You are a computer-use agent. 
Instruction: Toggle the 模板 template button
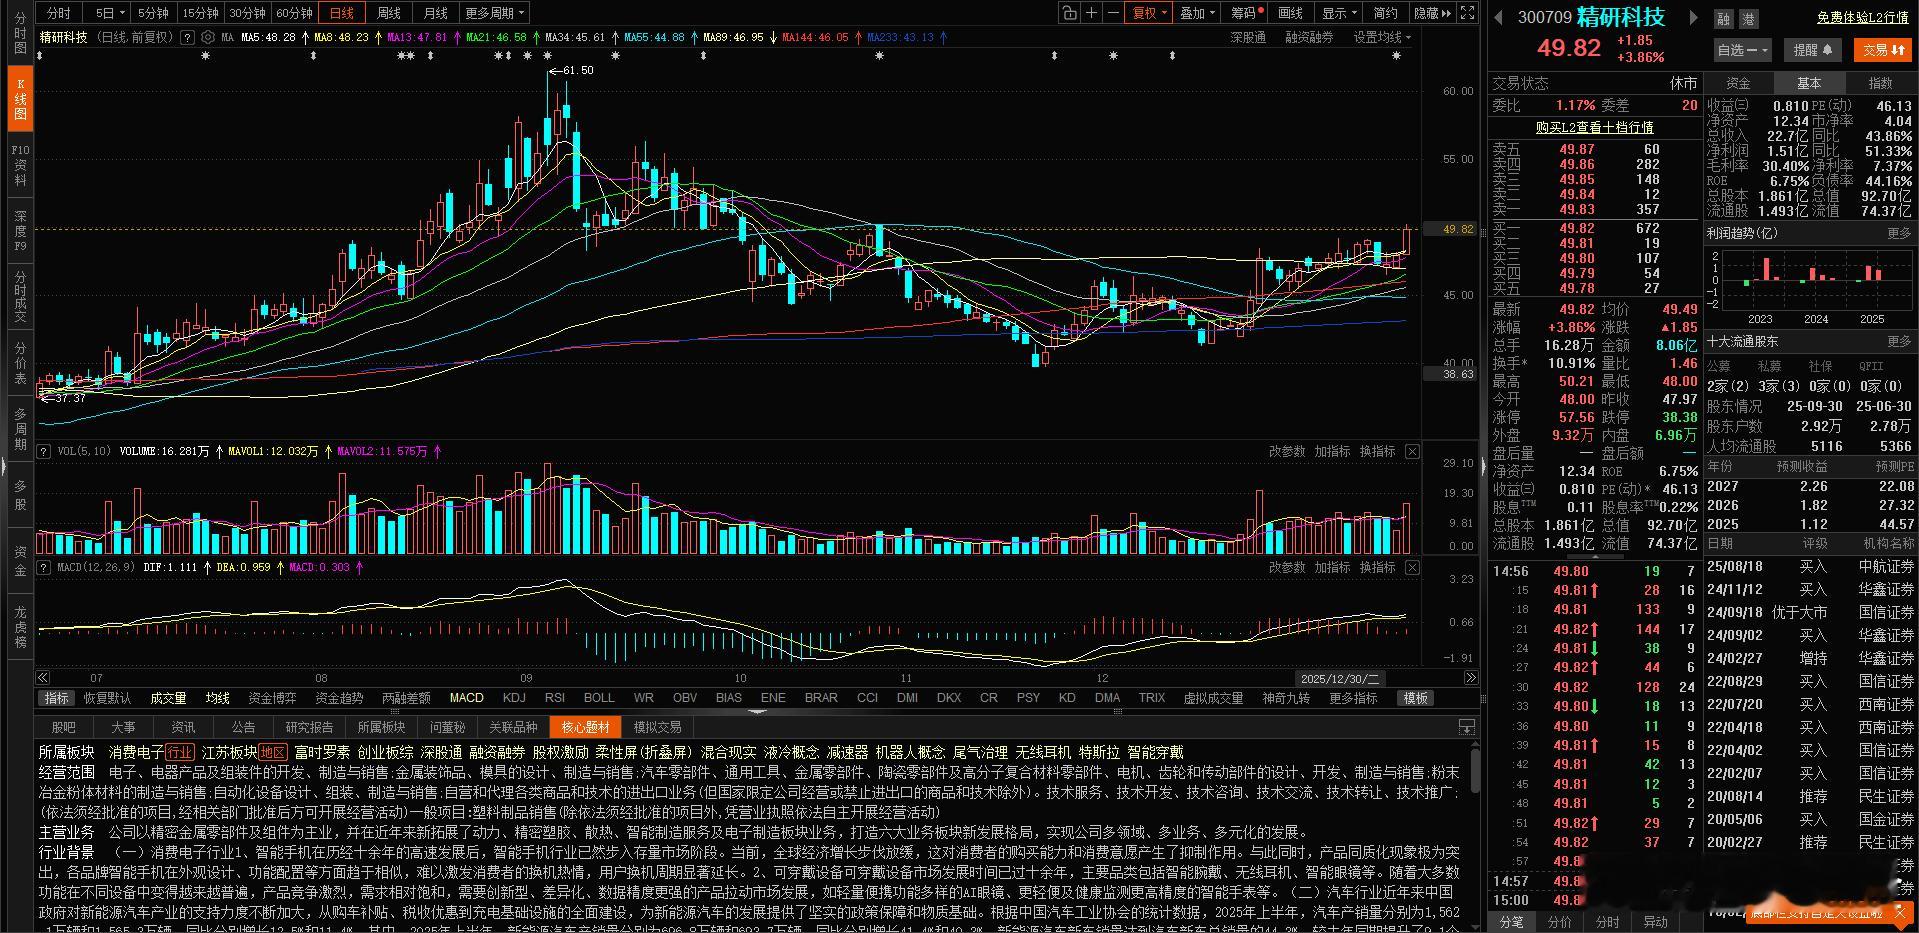tap(1416, 698)
